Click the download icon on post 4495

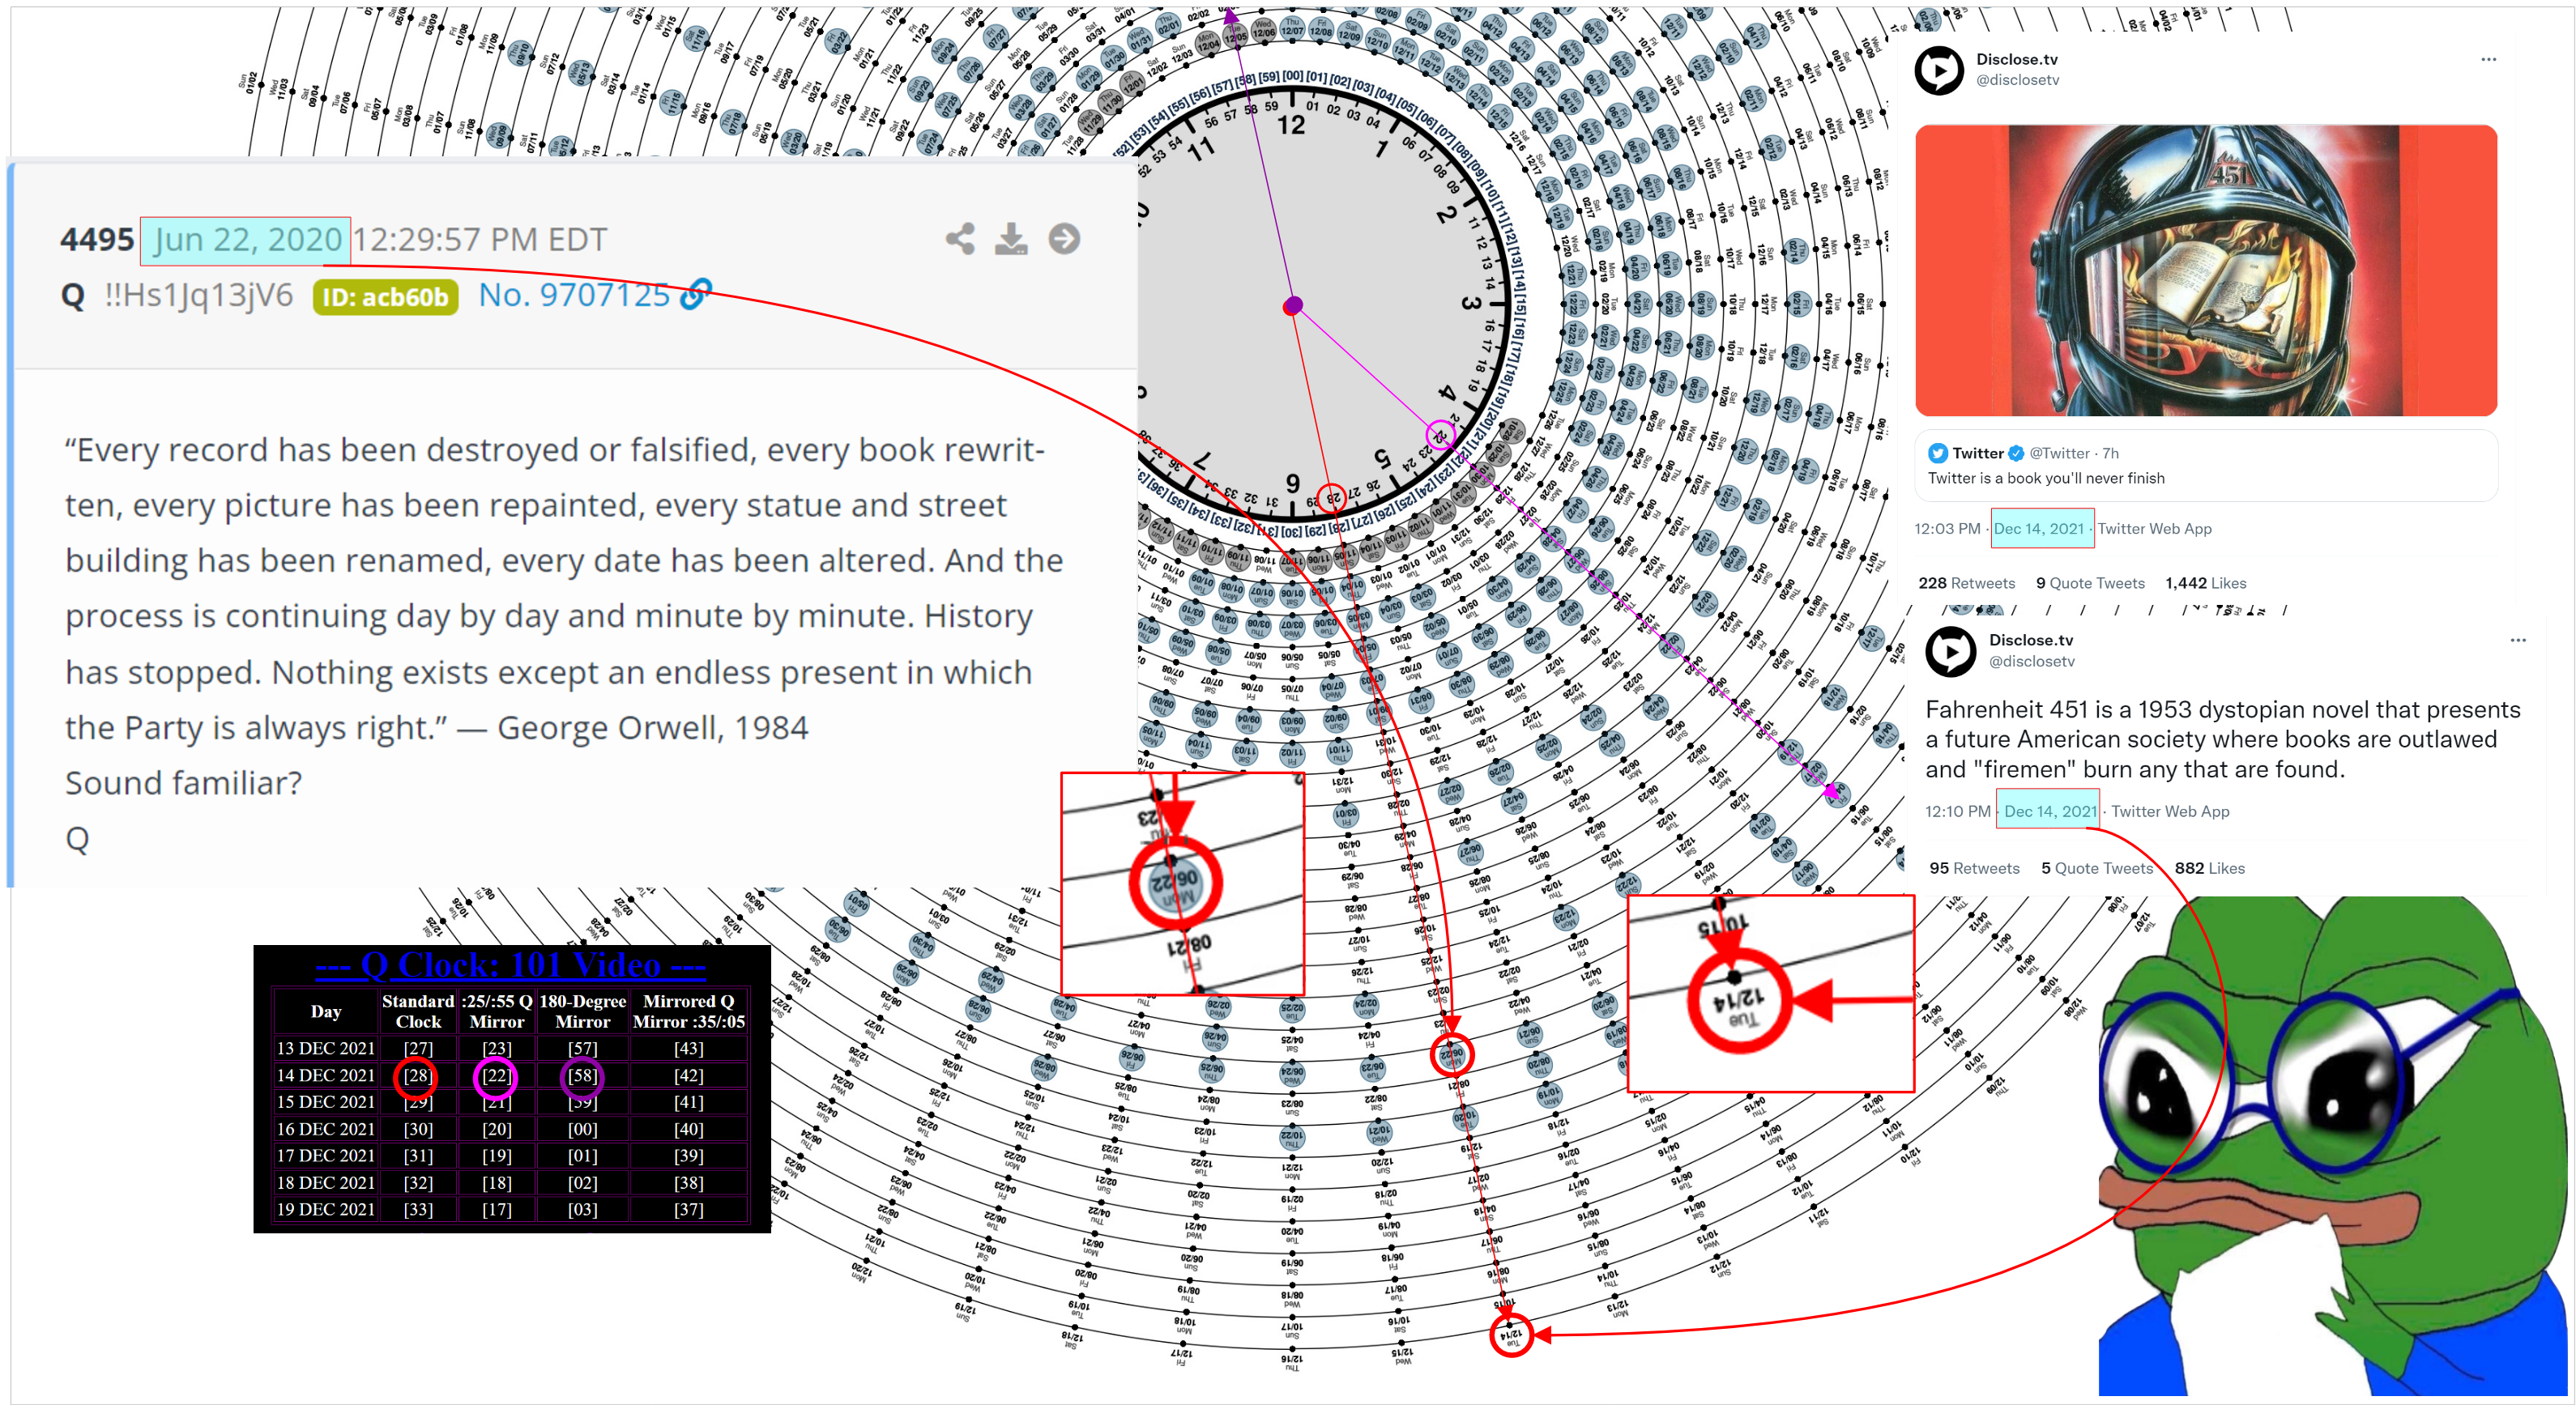[1011, 239]
